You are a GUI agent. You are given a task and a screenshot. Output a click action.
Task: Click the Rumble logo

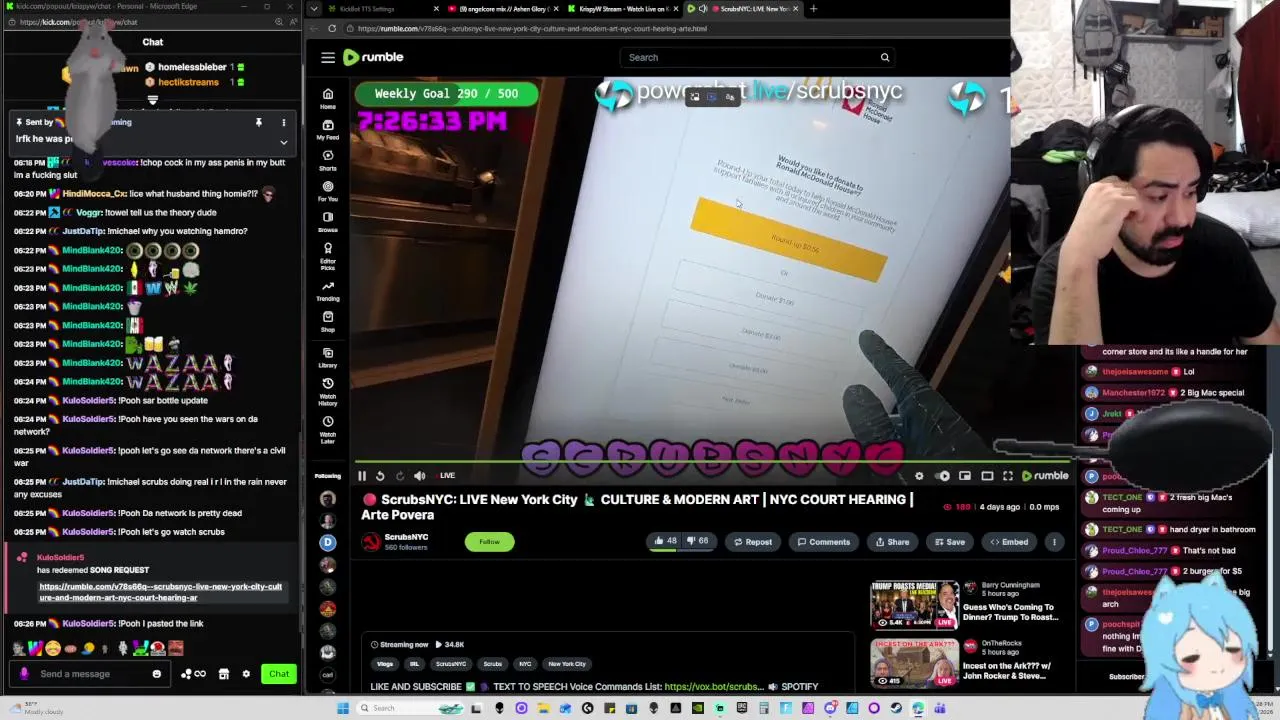pos(373,57)
